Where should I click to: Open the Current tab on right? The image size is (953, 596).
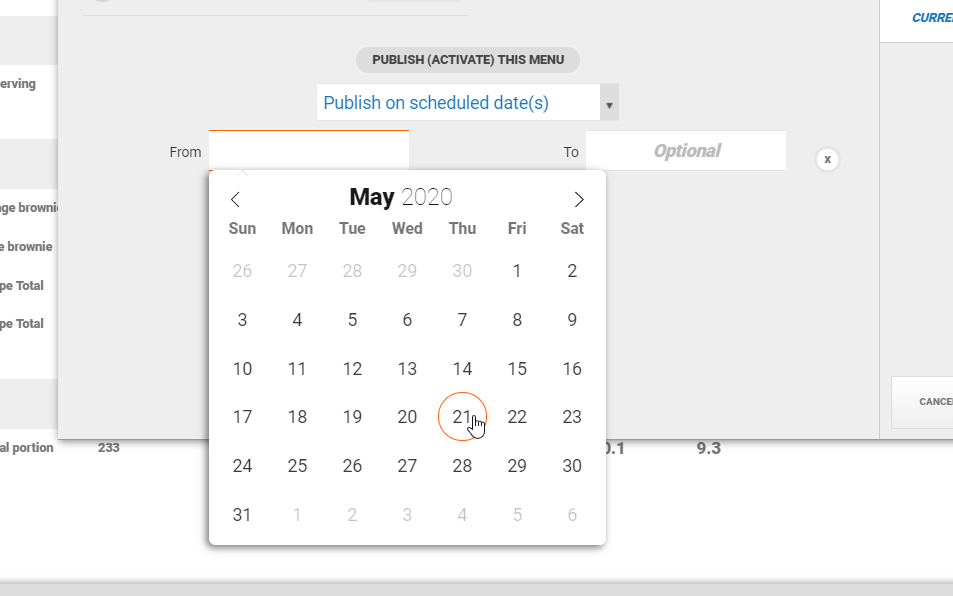click(x=931, y=18)
